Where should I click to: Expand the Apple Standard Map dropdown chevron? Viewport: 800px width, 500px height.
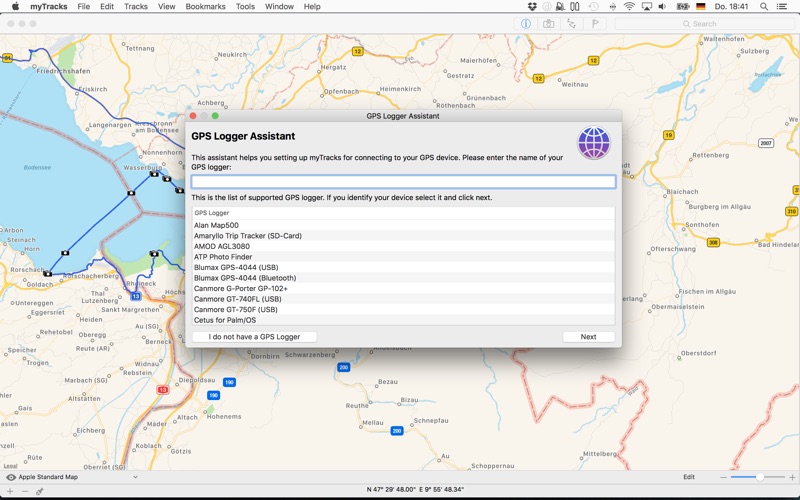click(135, 477)
